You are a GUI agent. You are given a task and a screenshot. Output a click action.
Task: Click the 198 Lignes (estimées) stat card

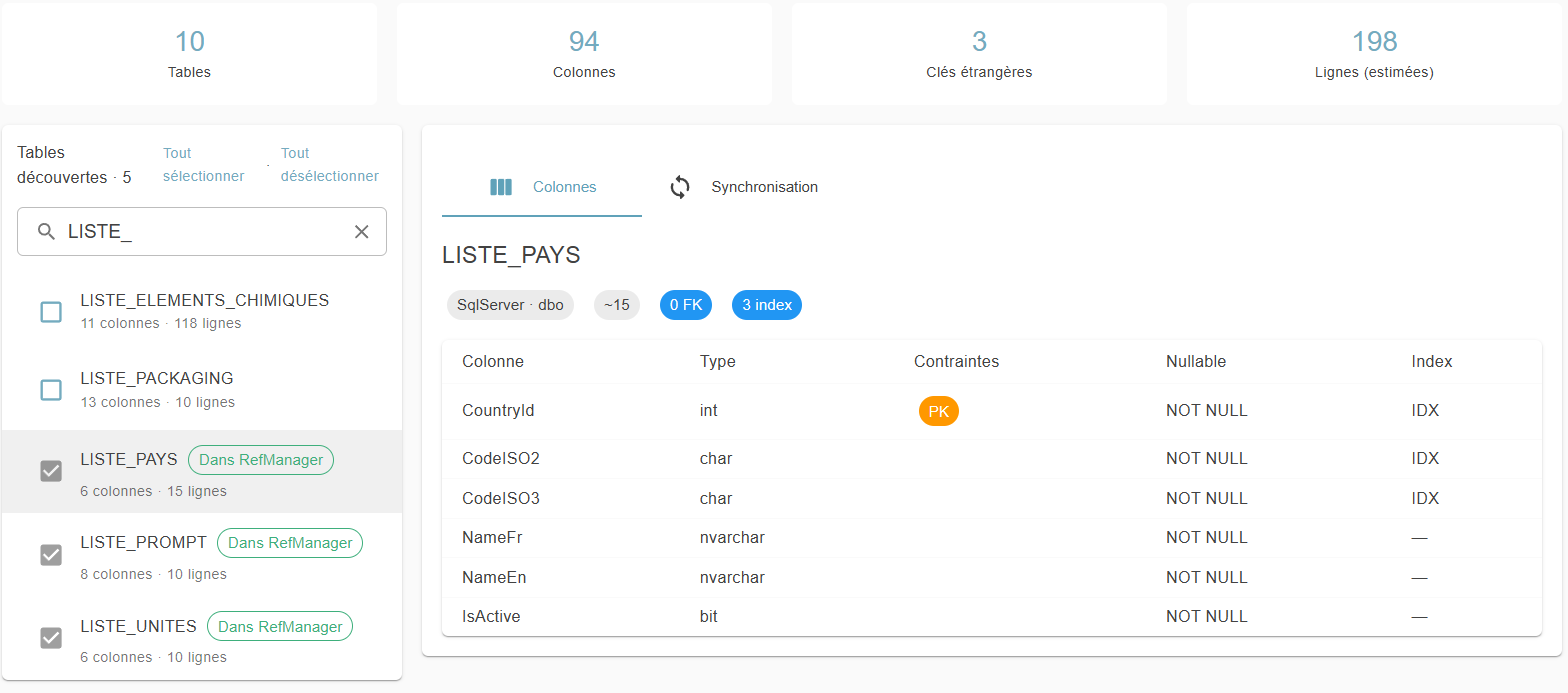coord(1374,53)
